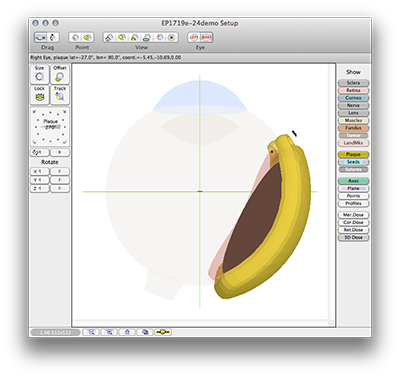The height and width of the screenshot is (377, 400).
Task: Select the second Drag mode icon
Action: 54,37
